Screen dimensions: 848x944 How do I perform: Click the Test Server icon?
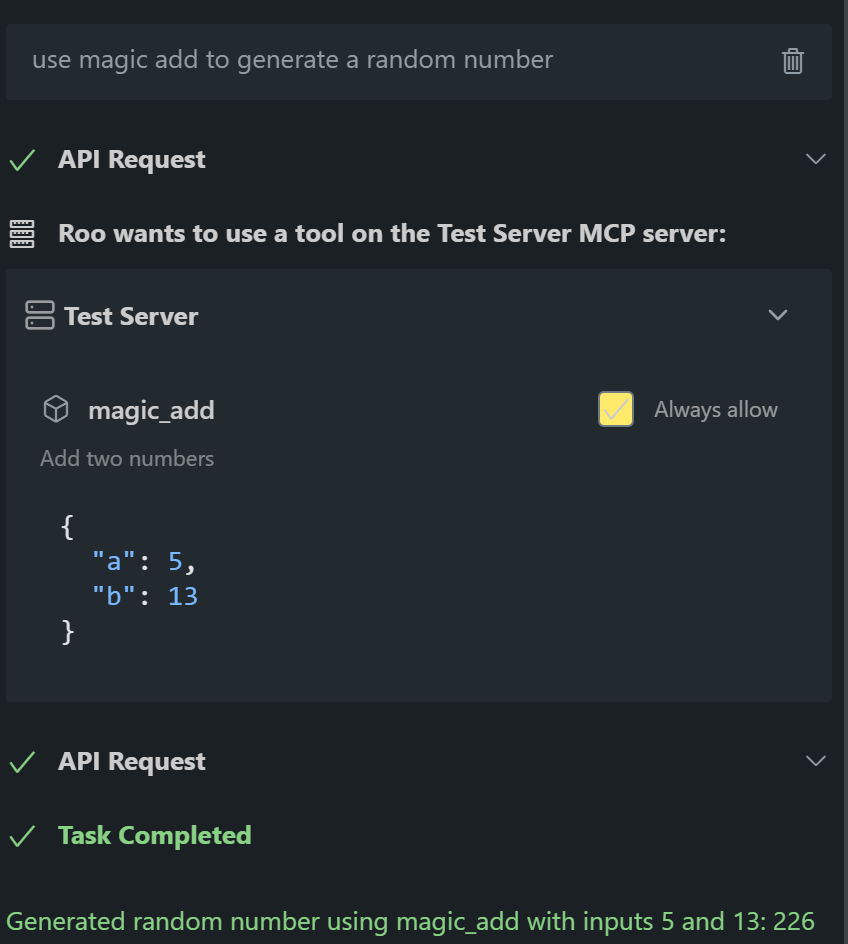click(40, 316)
